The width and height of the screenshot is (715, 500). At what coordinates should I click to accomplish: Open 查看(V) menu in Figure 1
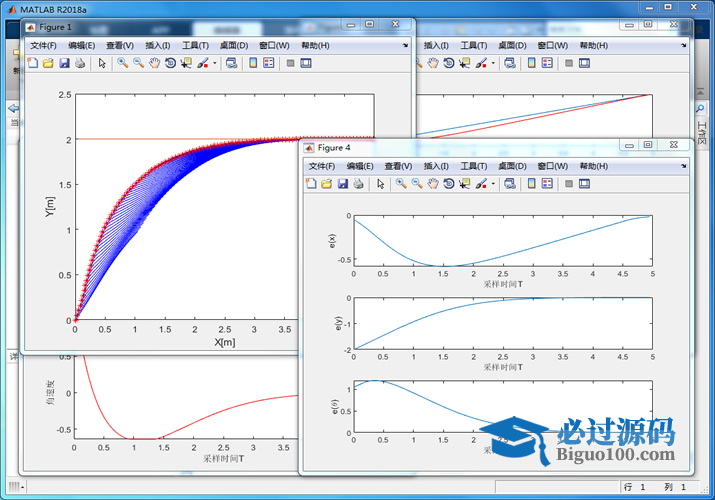pos(120,46)
